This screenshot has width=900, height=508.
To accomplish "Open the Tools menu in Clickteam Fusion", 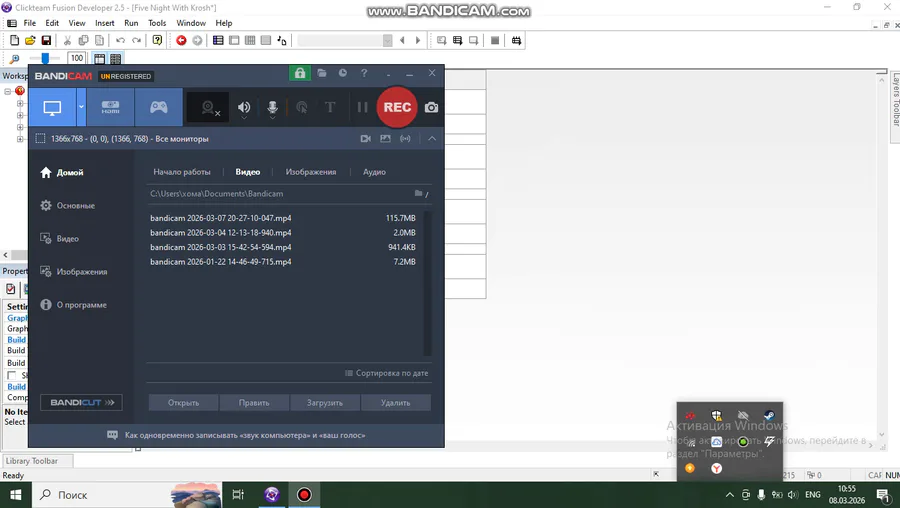I will click(157, 23).
